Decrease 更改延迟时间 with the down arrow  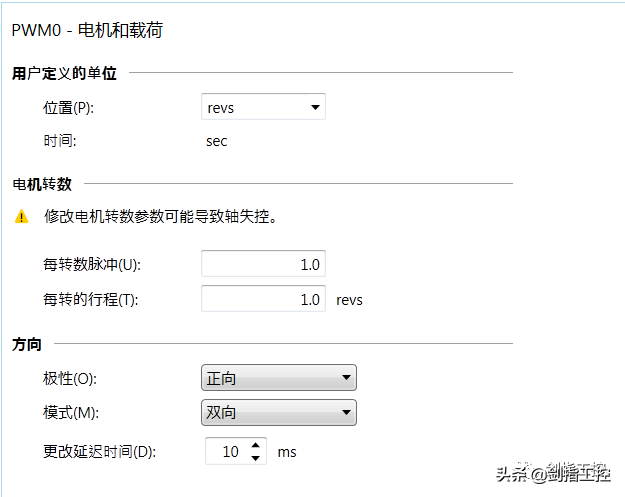[257, 458]
